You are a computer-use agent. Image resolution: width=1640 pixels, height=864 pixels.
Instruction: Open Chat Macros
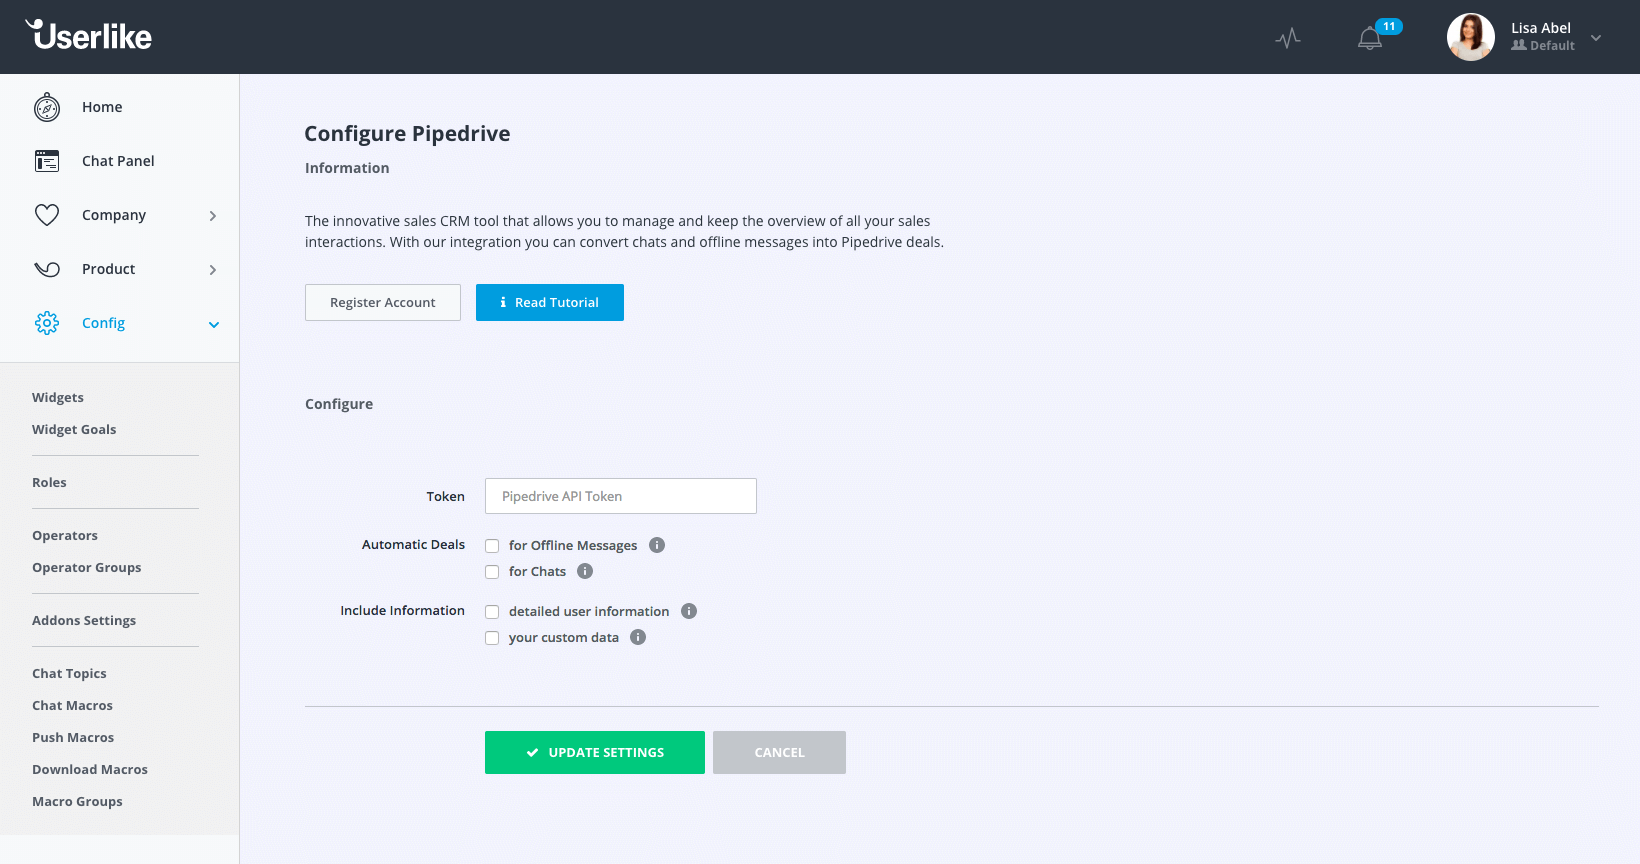click(x=72, y=706)
